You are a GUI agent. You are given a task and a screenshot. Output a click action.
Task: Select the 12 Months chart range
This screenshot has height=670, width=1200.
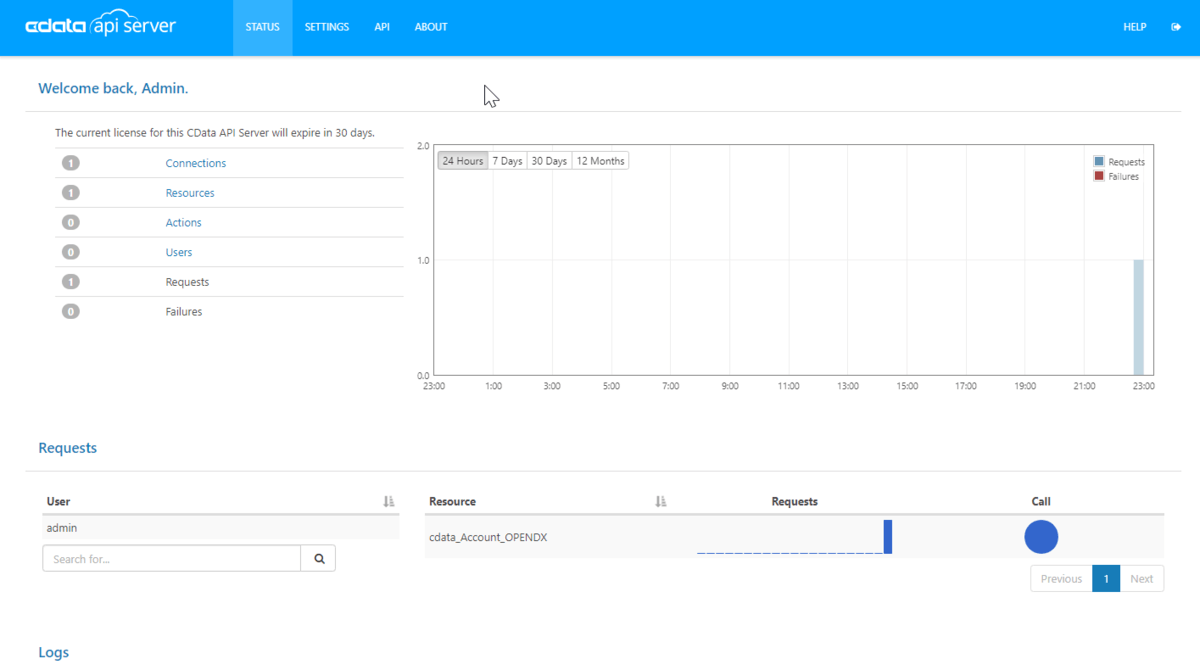point(600,161)
